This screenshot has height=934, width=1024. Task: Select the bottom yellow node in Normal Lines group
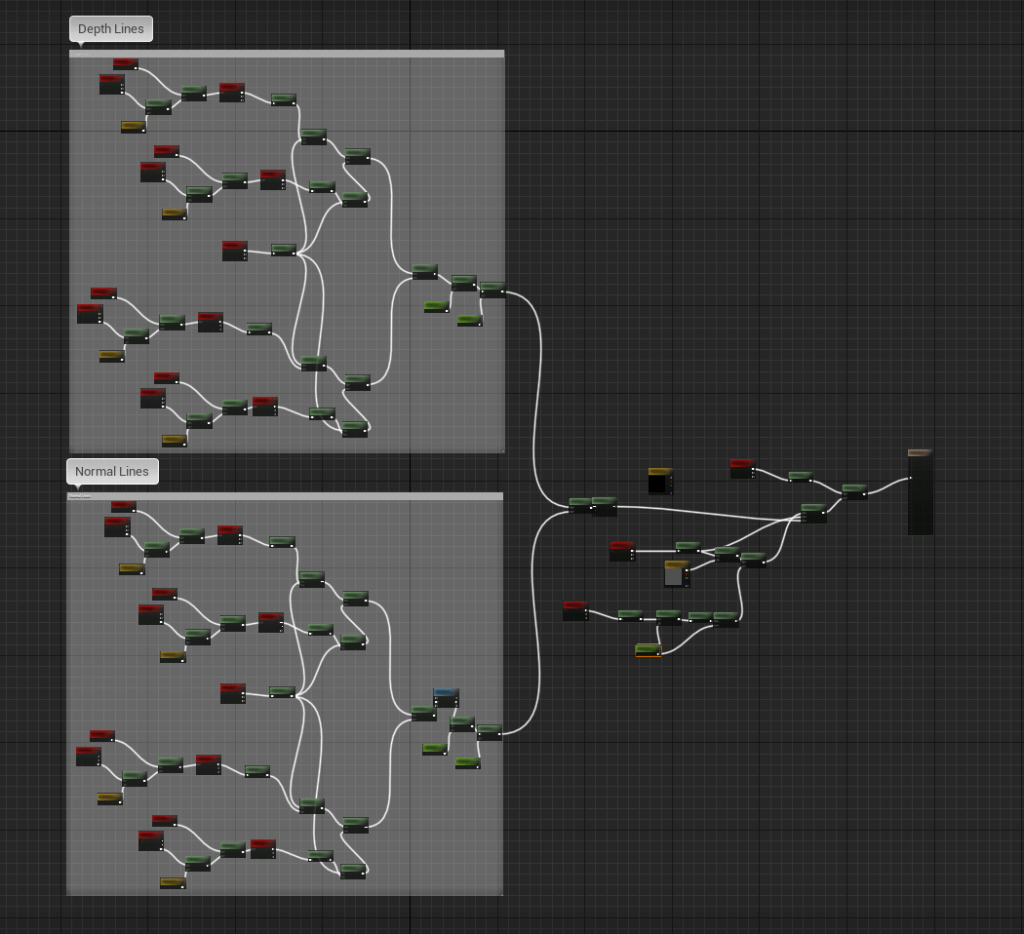(173, 883)
